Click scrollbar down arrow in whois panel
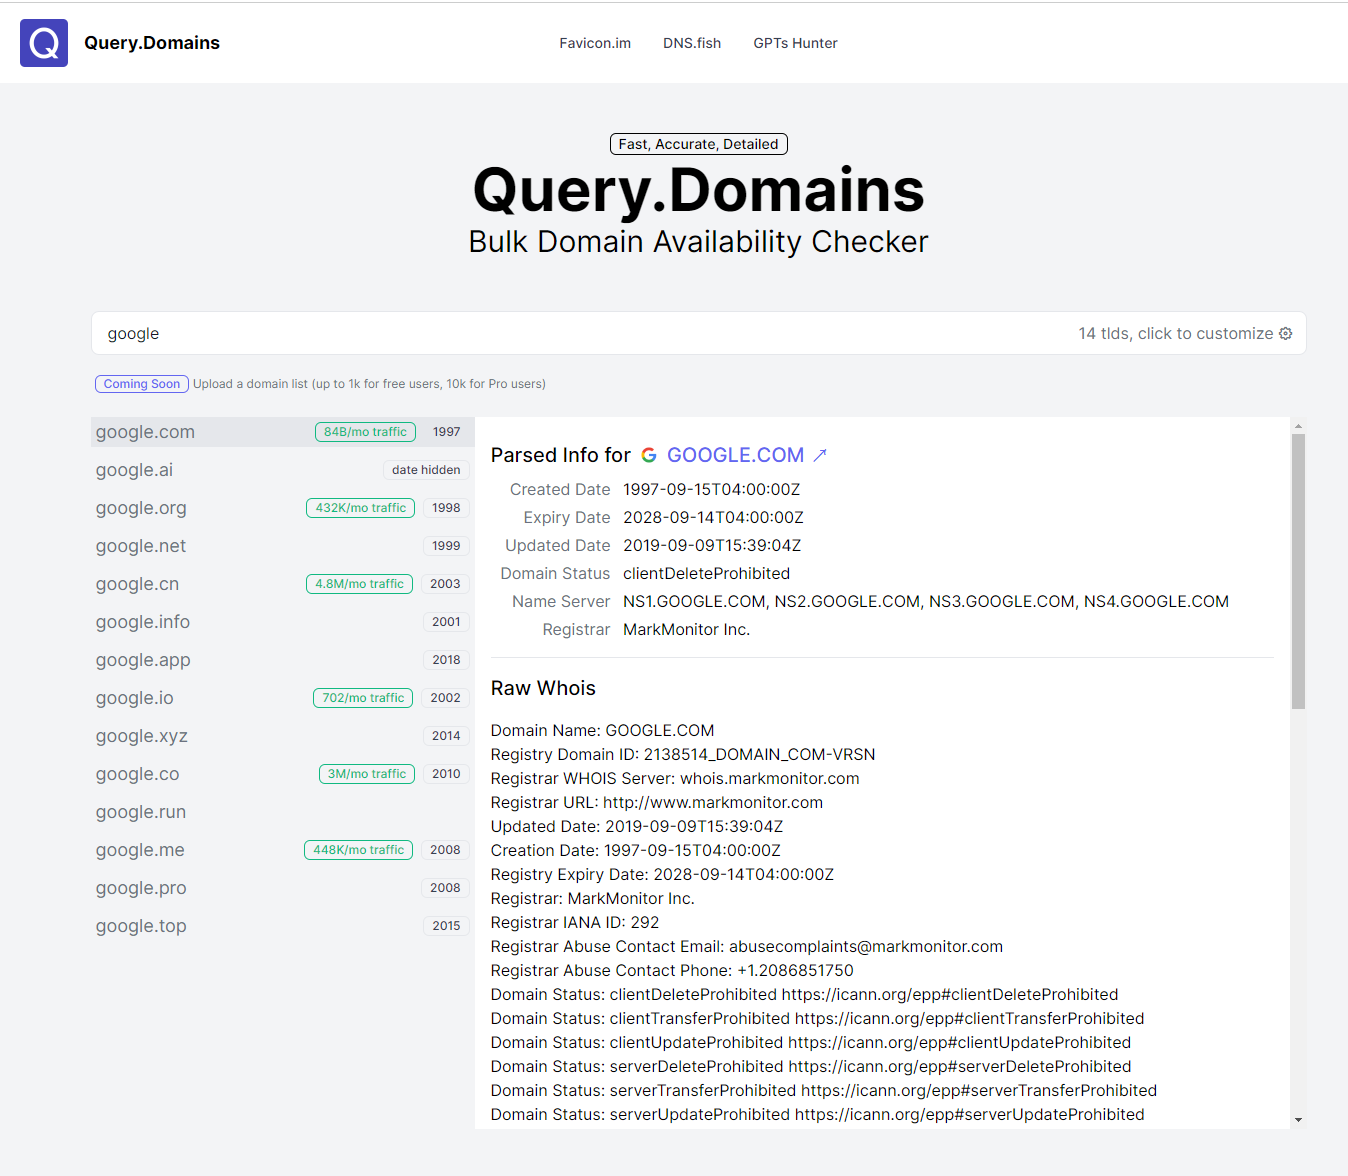The height and width of the screenshot is (1176, 1348). pos(1298,1120)
